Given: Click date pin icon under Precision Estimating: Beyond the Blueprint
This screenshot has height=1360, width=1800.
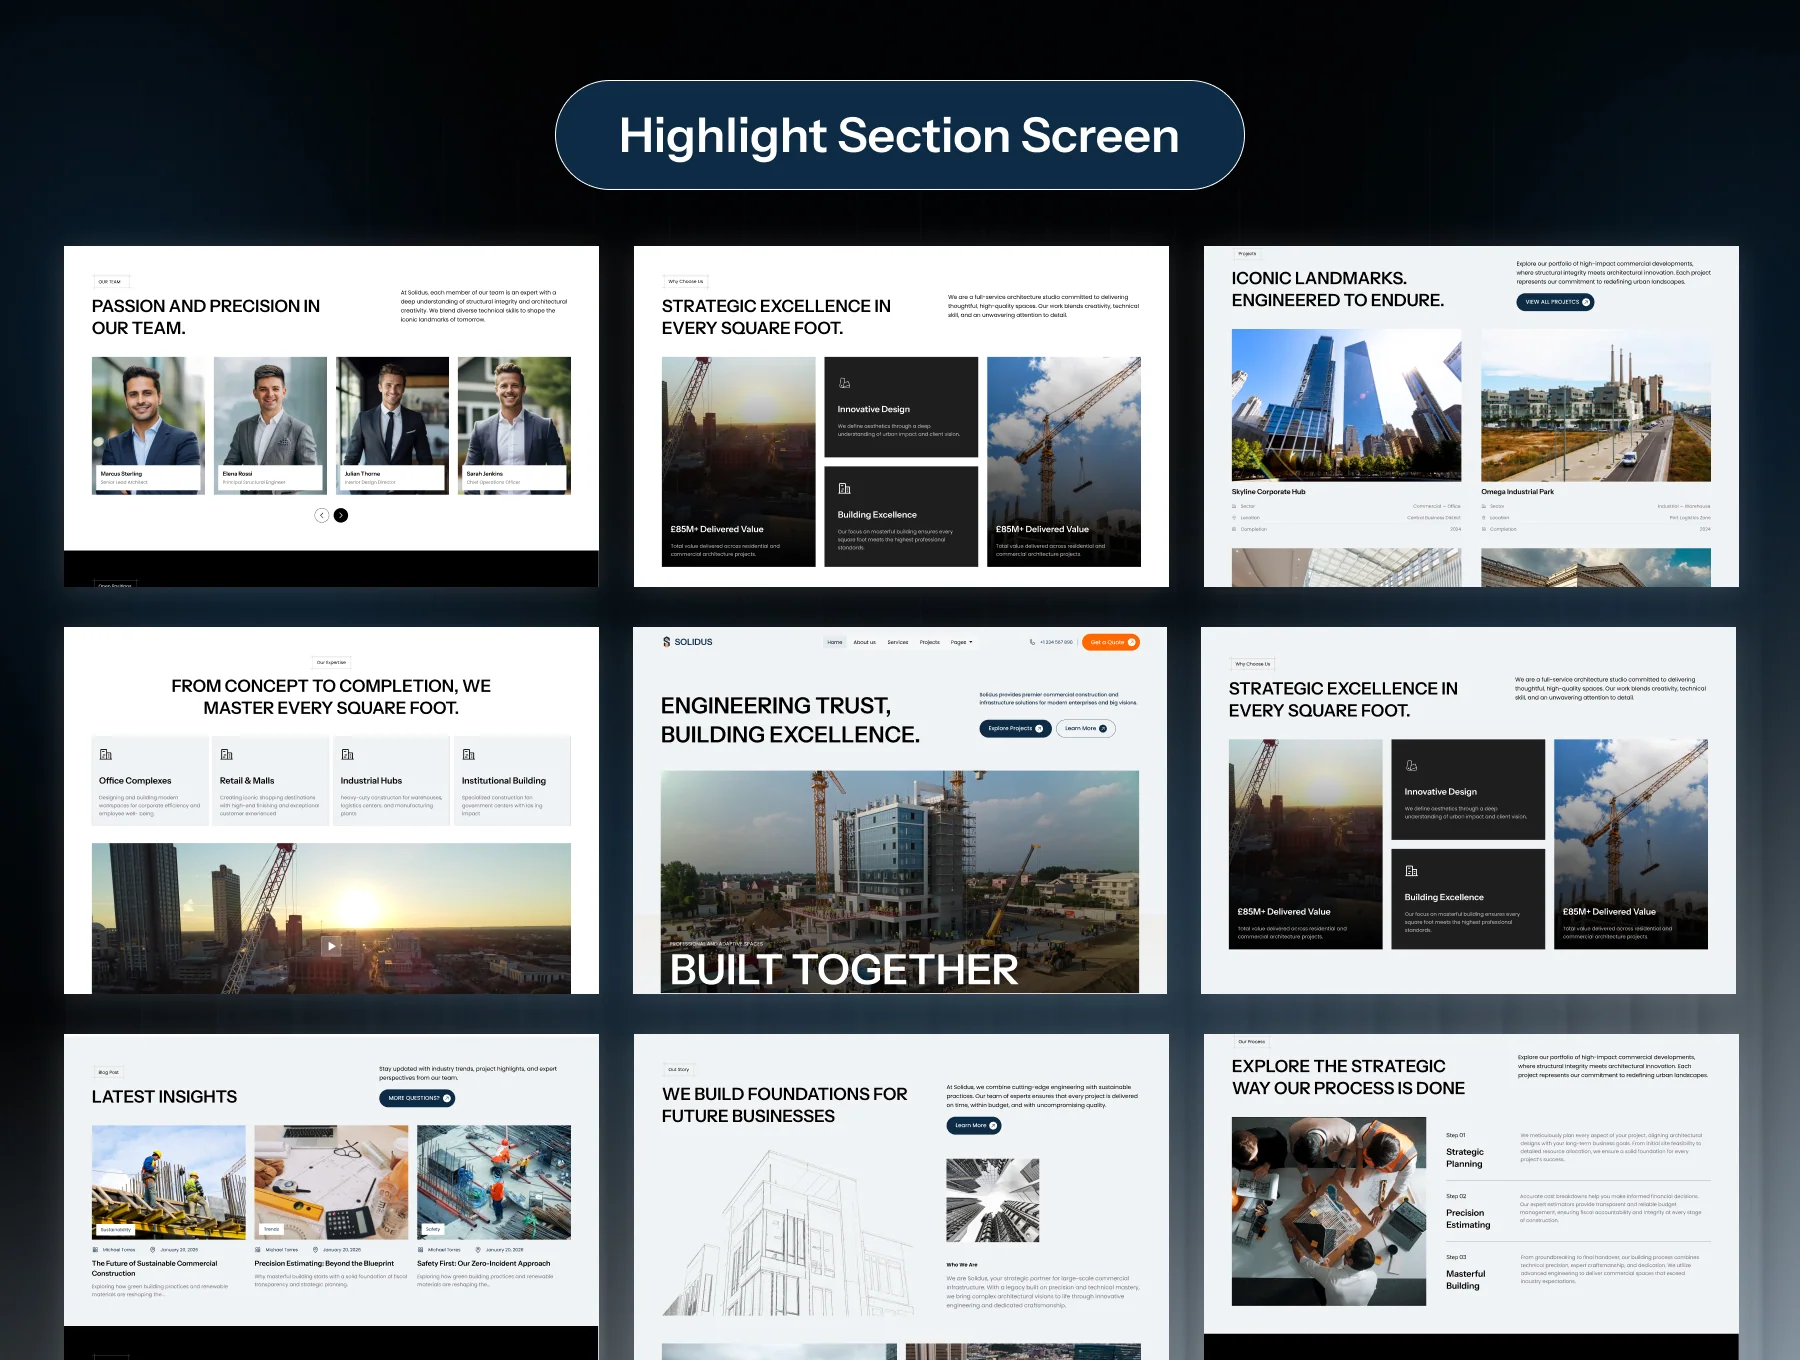Looking at the screenshot, I should [316, 1250].
